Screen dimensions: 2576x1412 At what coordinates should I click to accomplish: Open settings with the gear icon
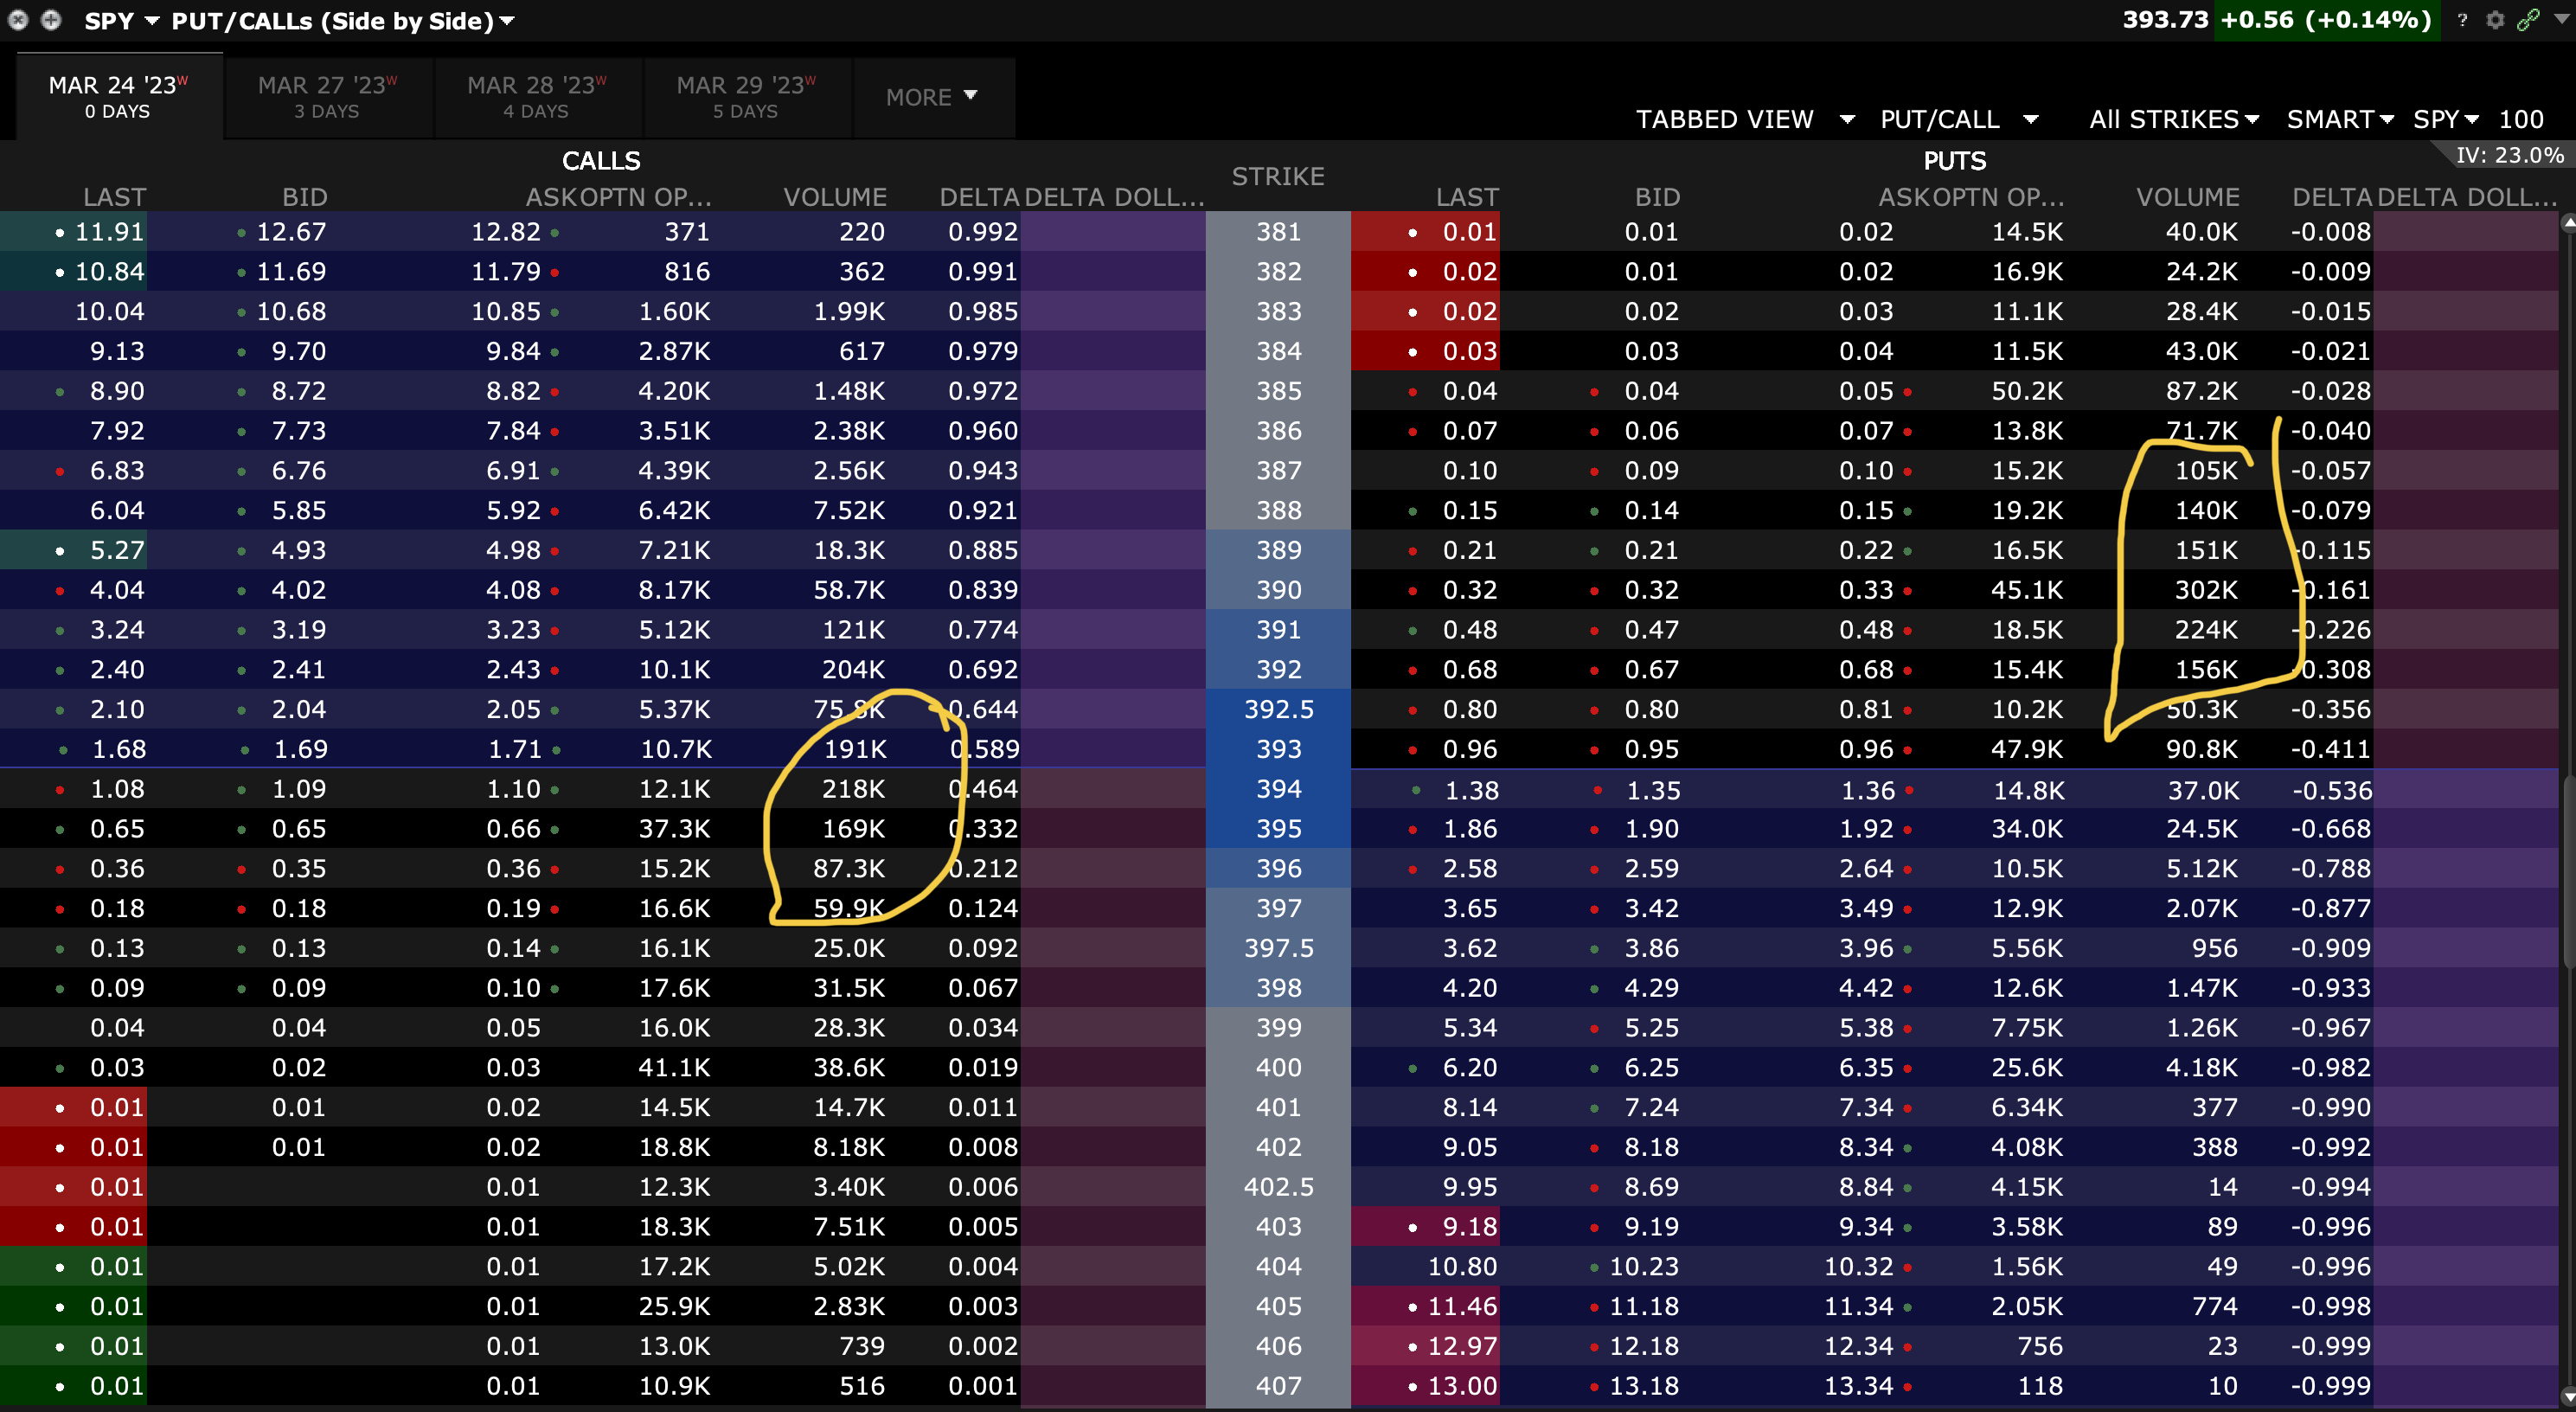[2495, 20]
